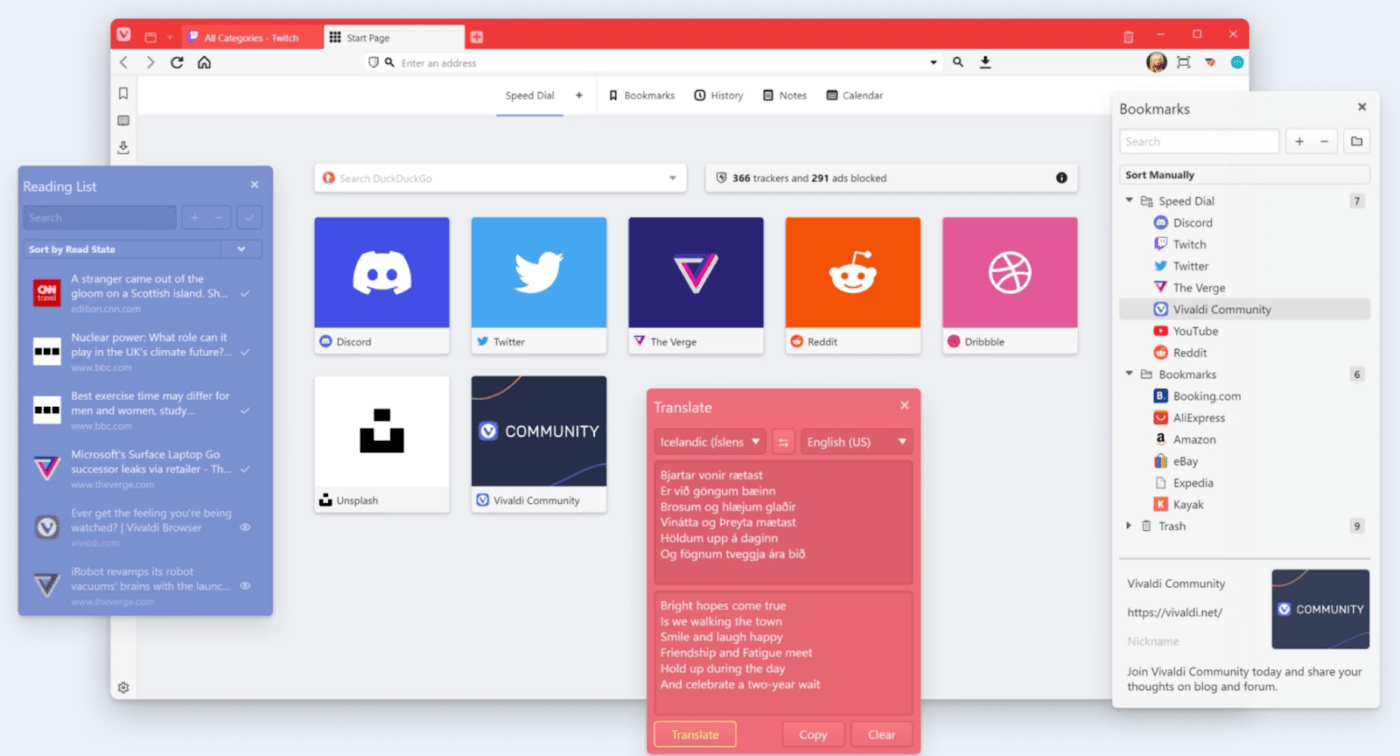Click the Translate button
The width and height of the screenshot is (1400, 756).
click(695, 734)
